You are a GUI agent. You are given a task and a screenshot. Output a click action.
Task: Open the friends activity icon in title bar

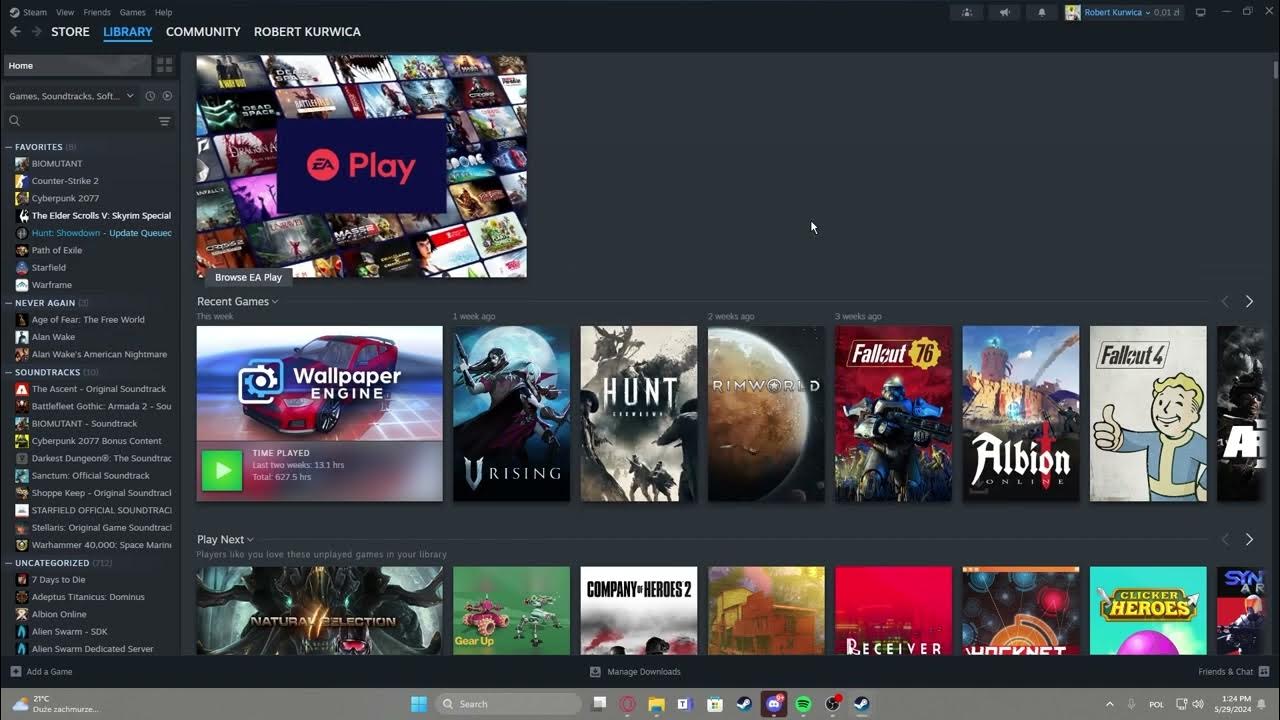pyautogui.click(x=966, y=12)
